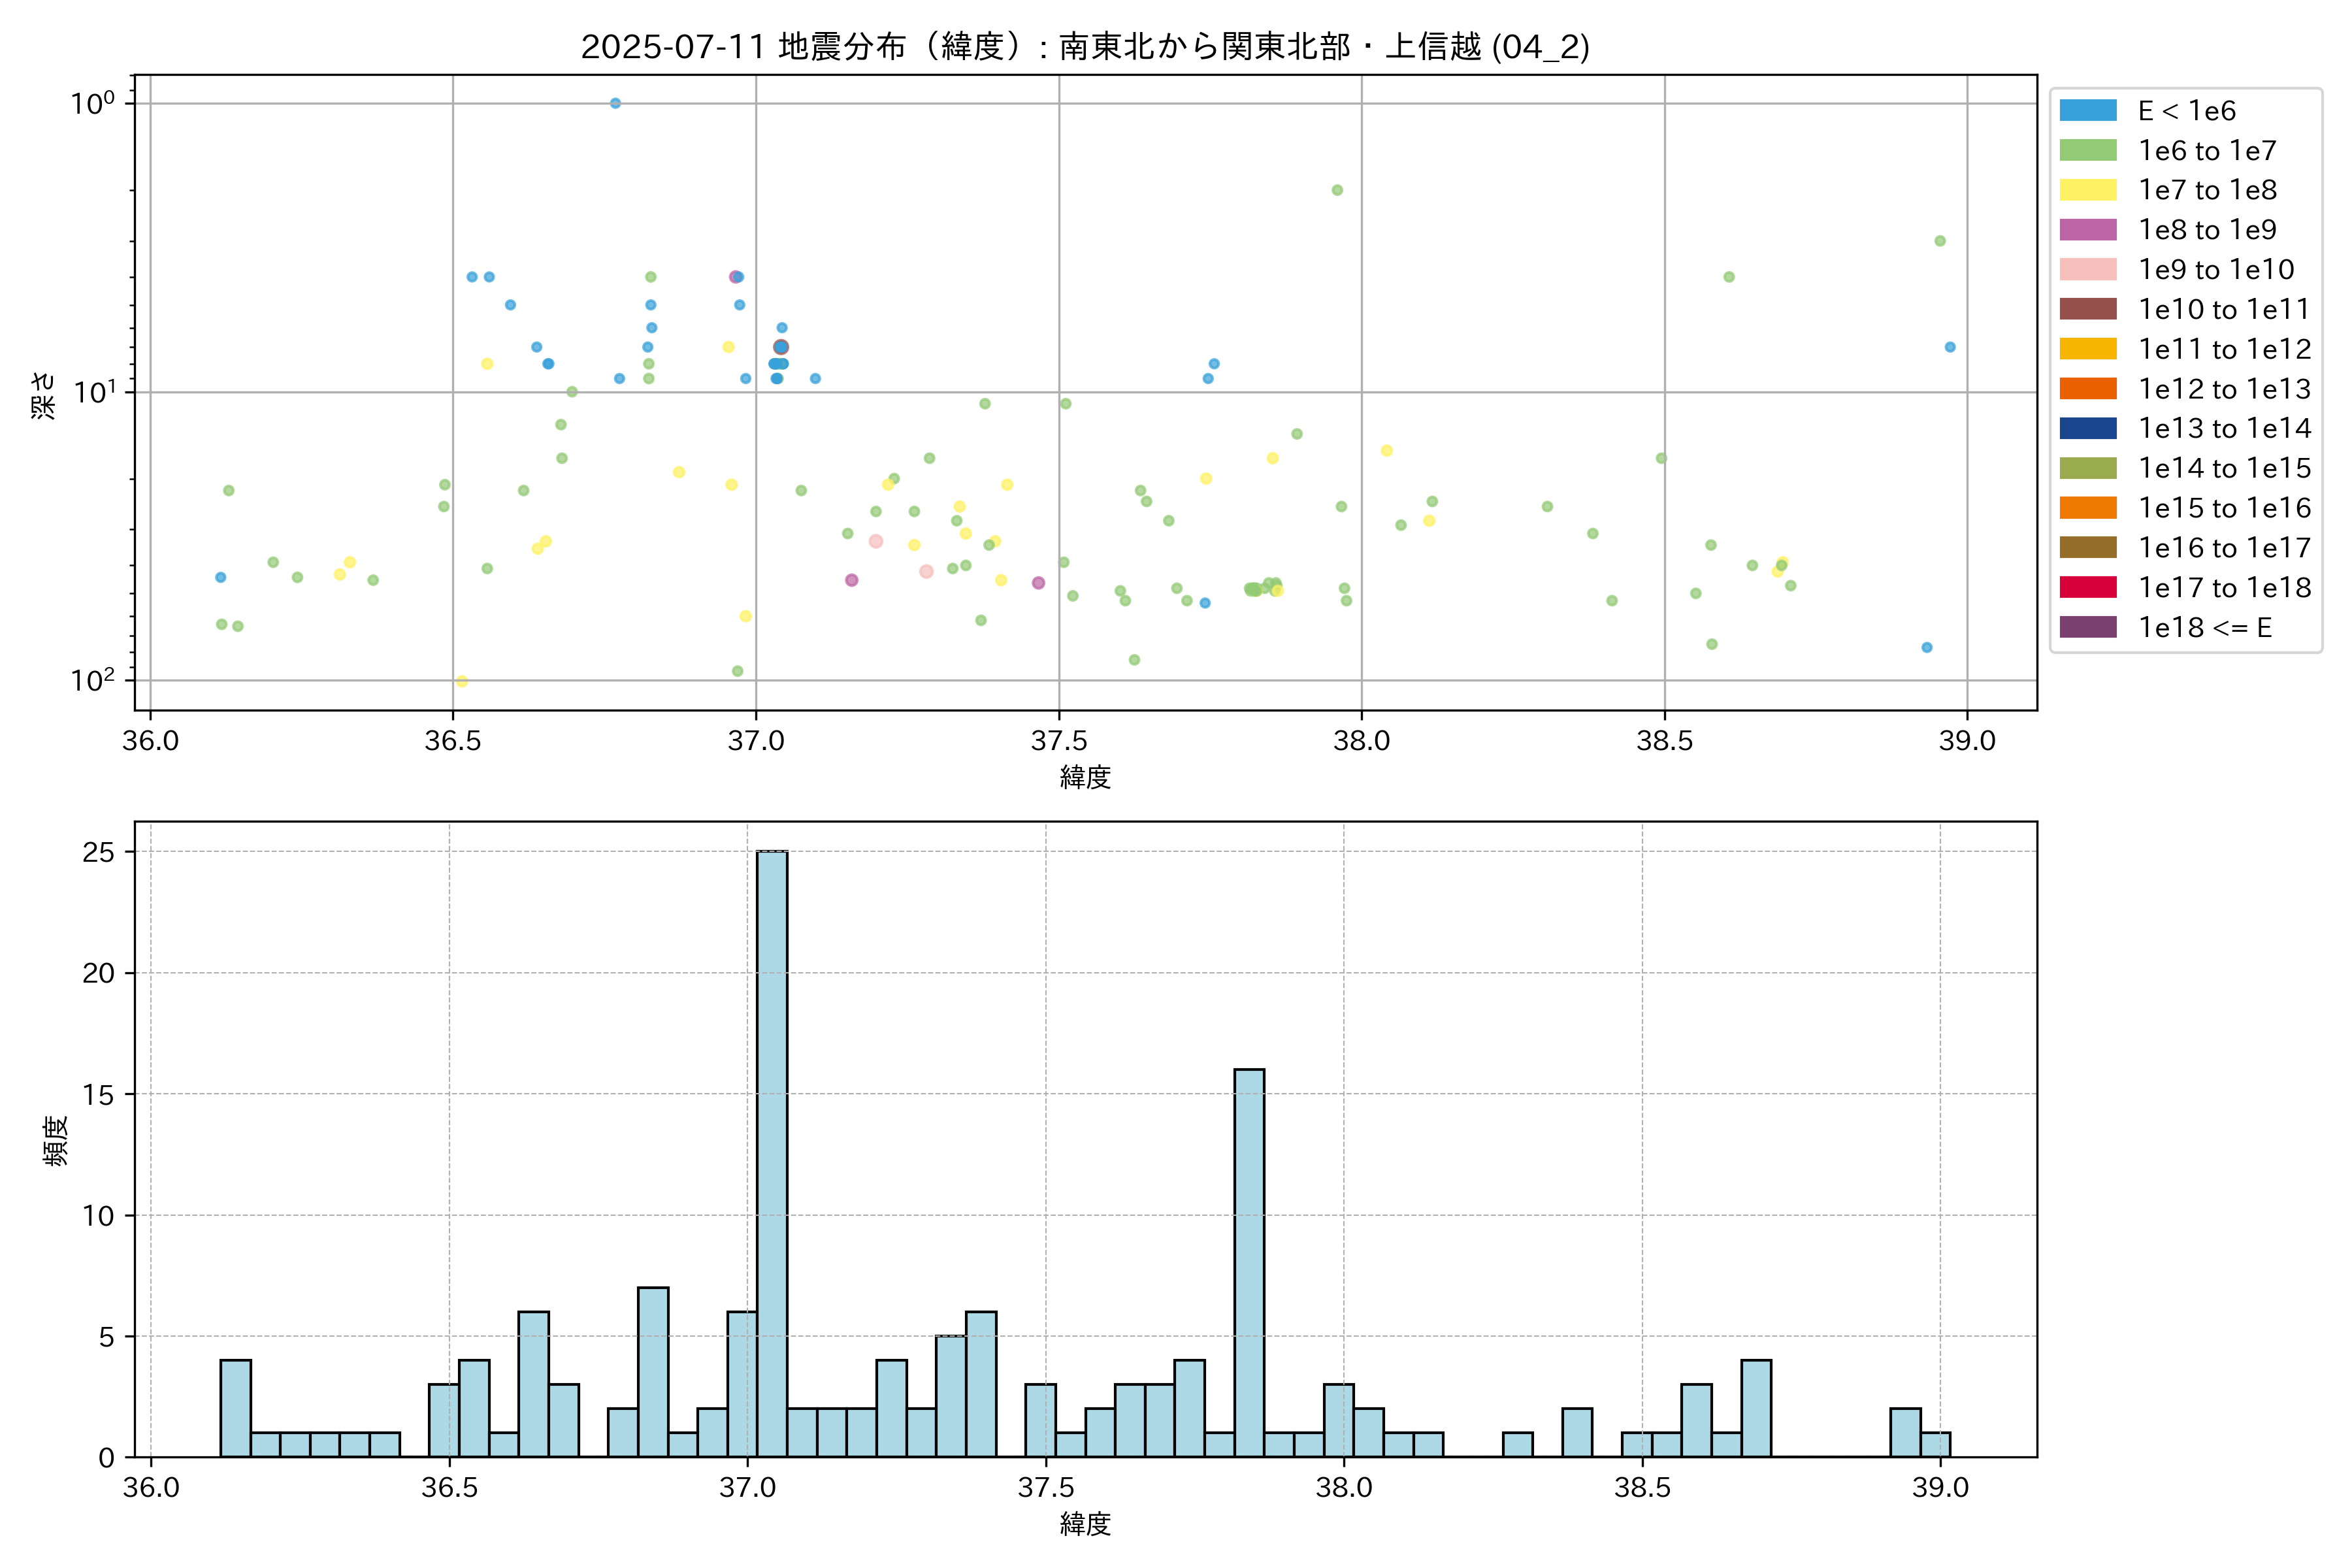
Task: Click the green 1e6 to 1e7 swatch
Action: coord(2088,151)
